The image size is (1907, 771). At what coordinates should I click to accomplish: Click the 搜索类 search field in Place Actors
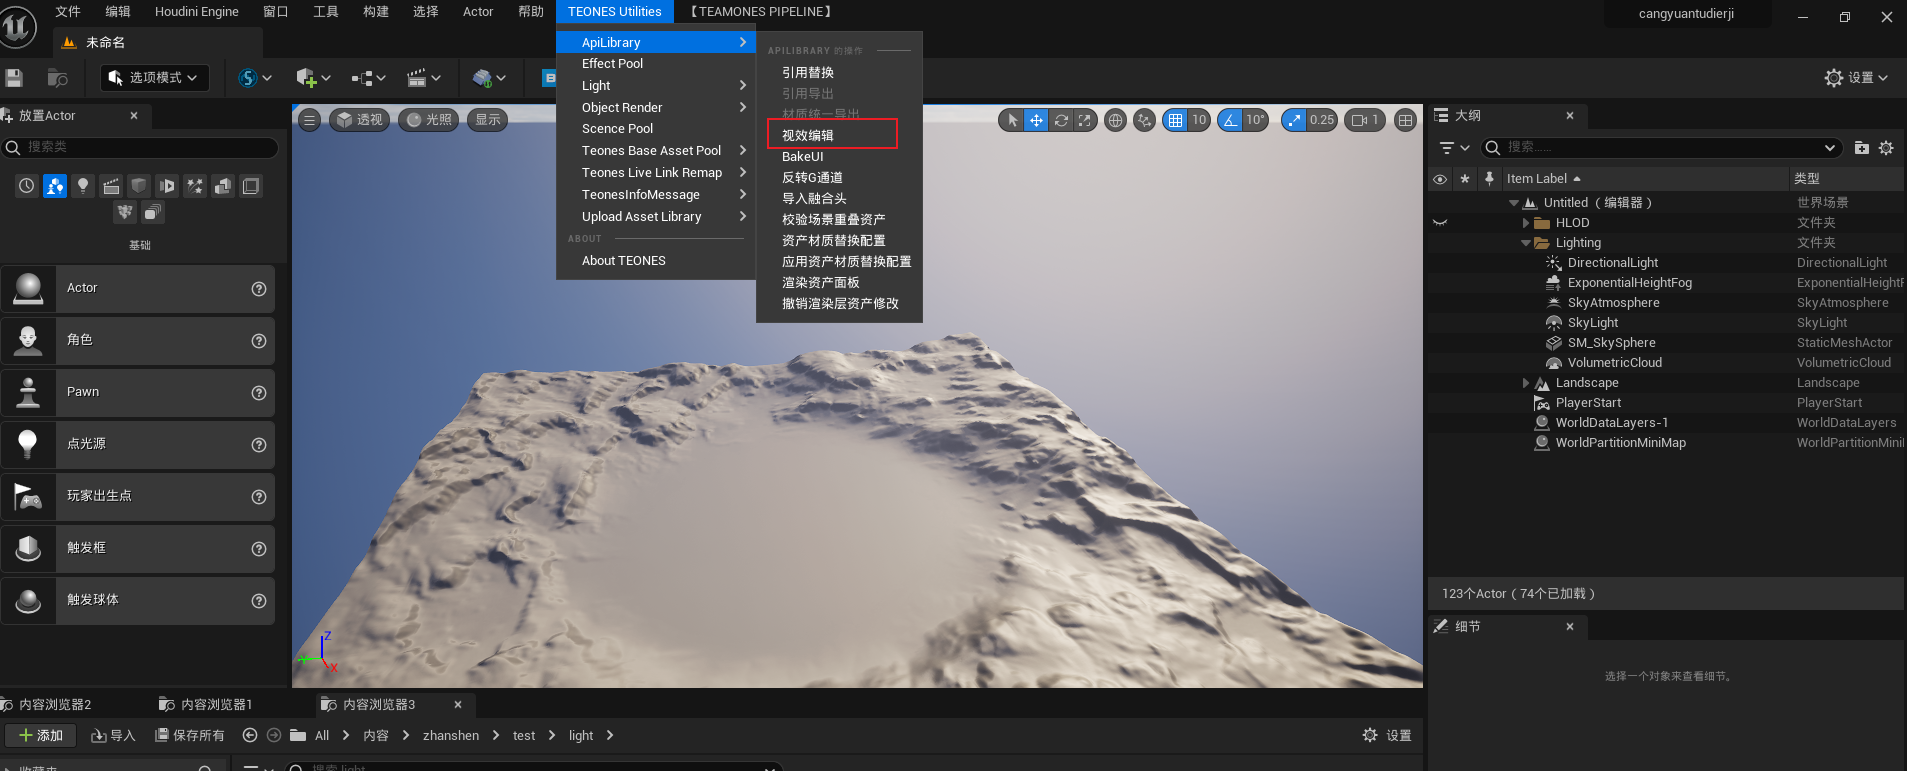pyautogui.click(x=140, y=147)
